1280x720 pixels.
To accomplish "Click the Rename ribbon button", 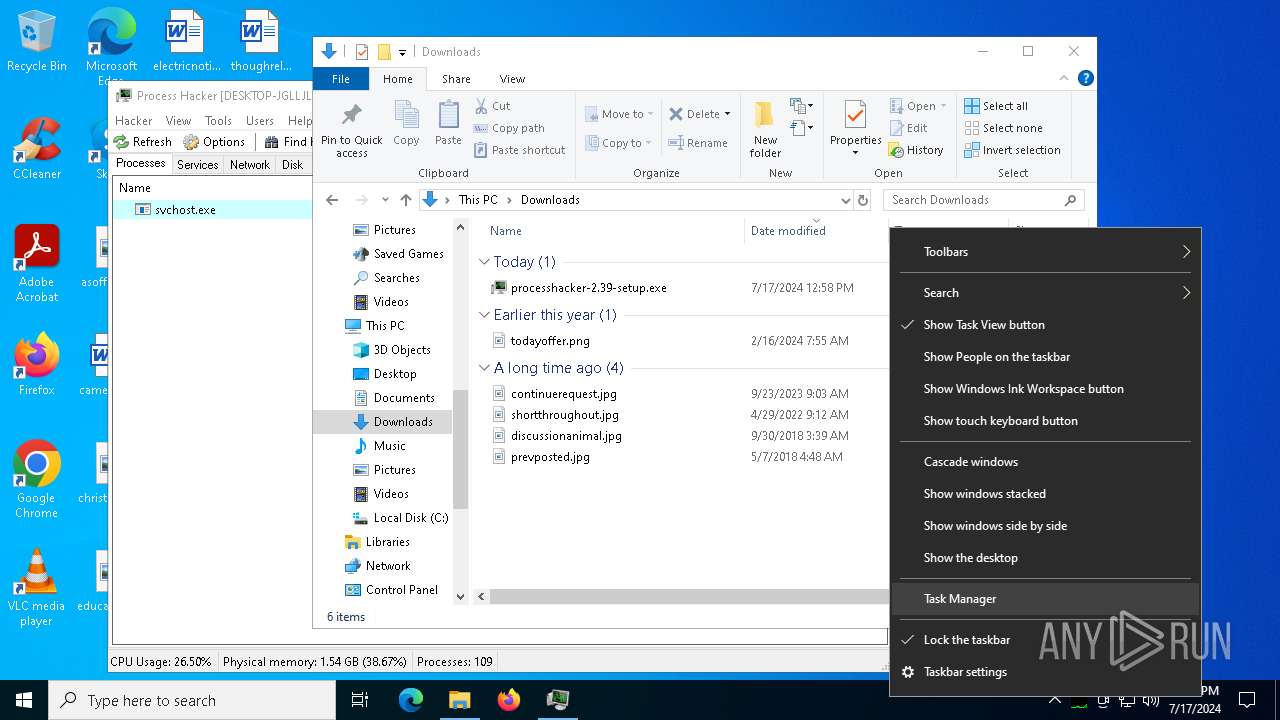I will click(x=698, y=143).
